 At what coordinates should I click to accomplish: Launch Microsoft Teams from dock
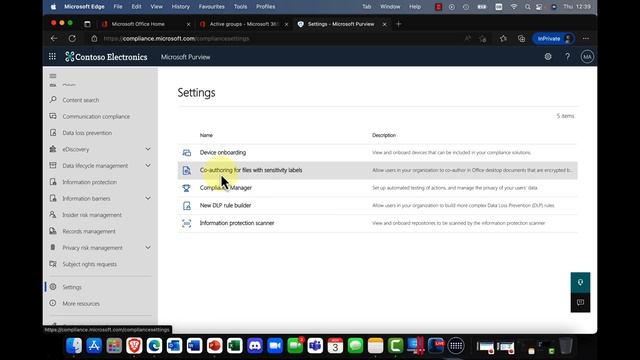[x=315, y=346]
